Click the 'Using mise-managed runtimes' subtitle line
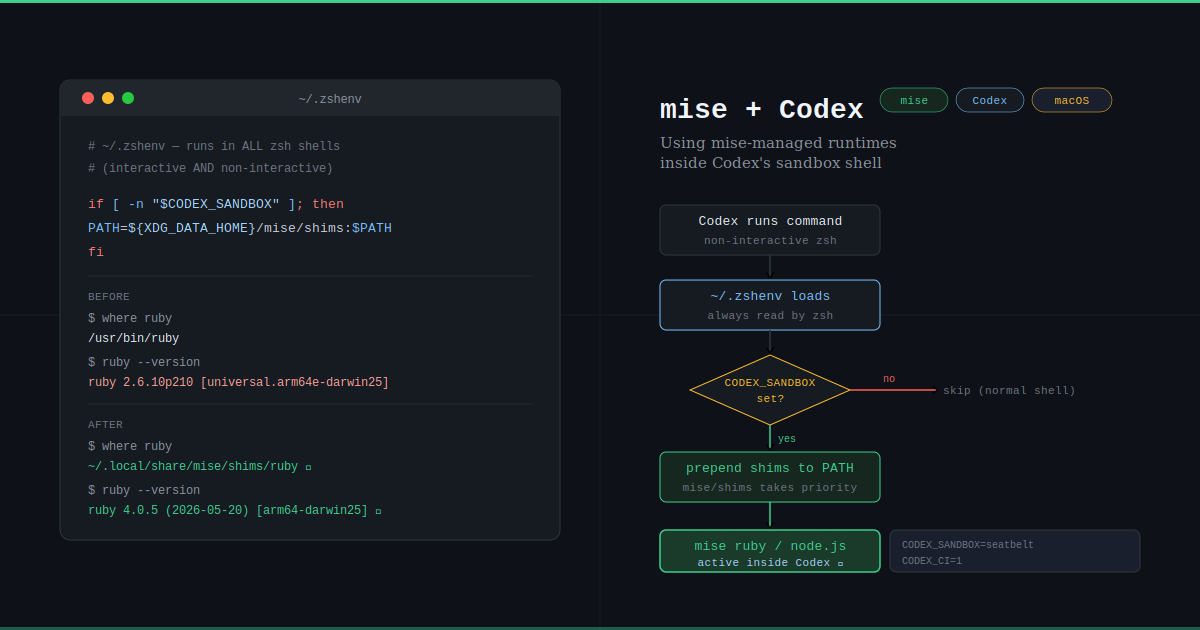This screenshot has width=1200, height=630. [x=778, y=143]
